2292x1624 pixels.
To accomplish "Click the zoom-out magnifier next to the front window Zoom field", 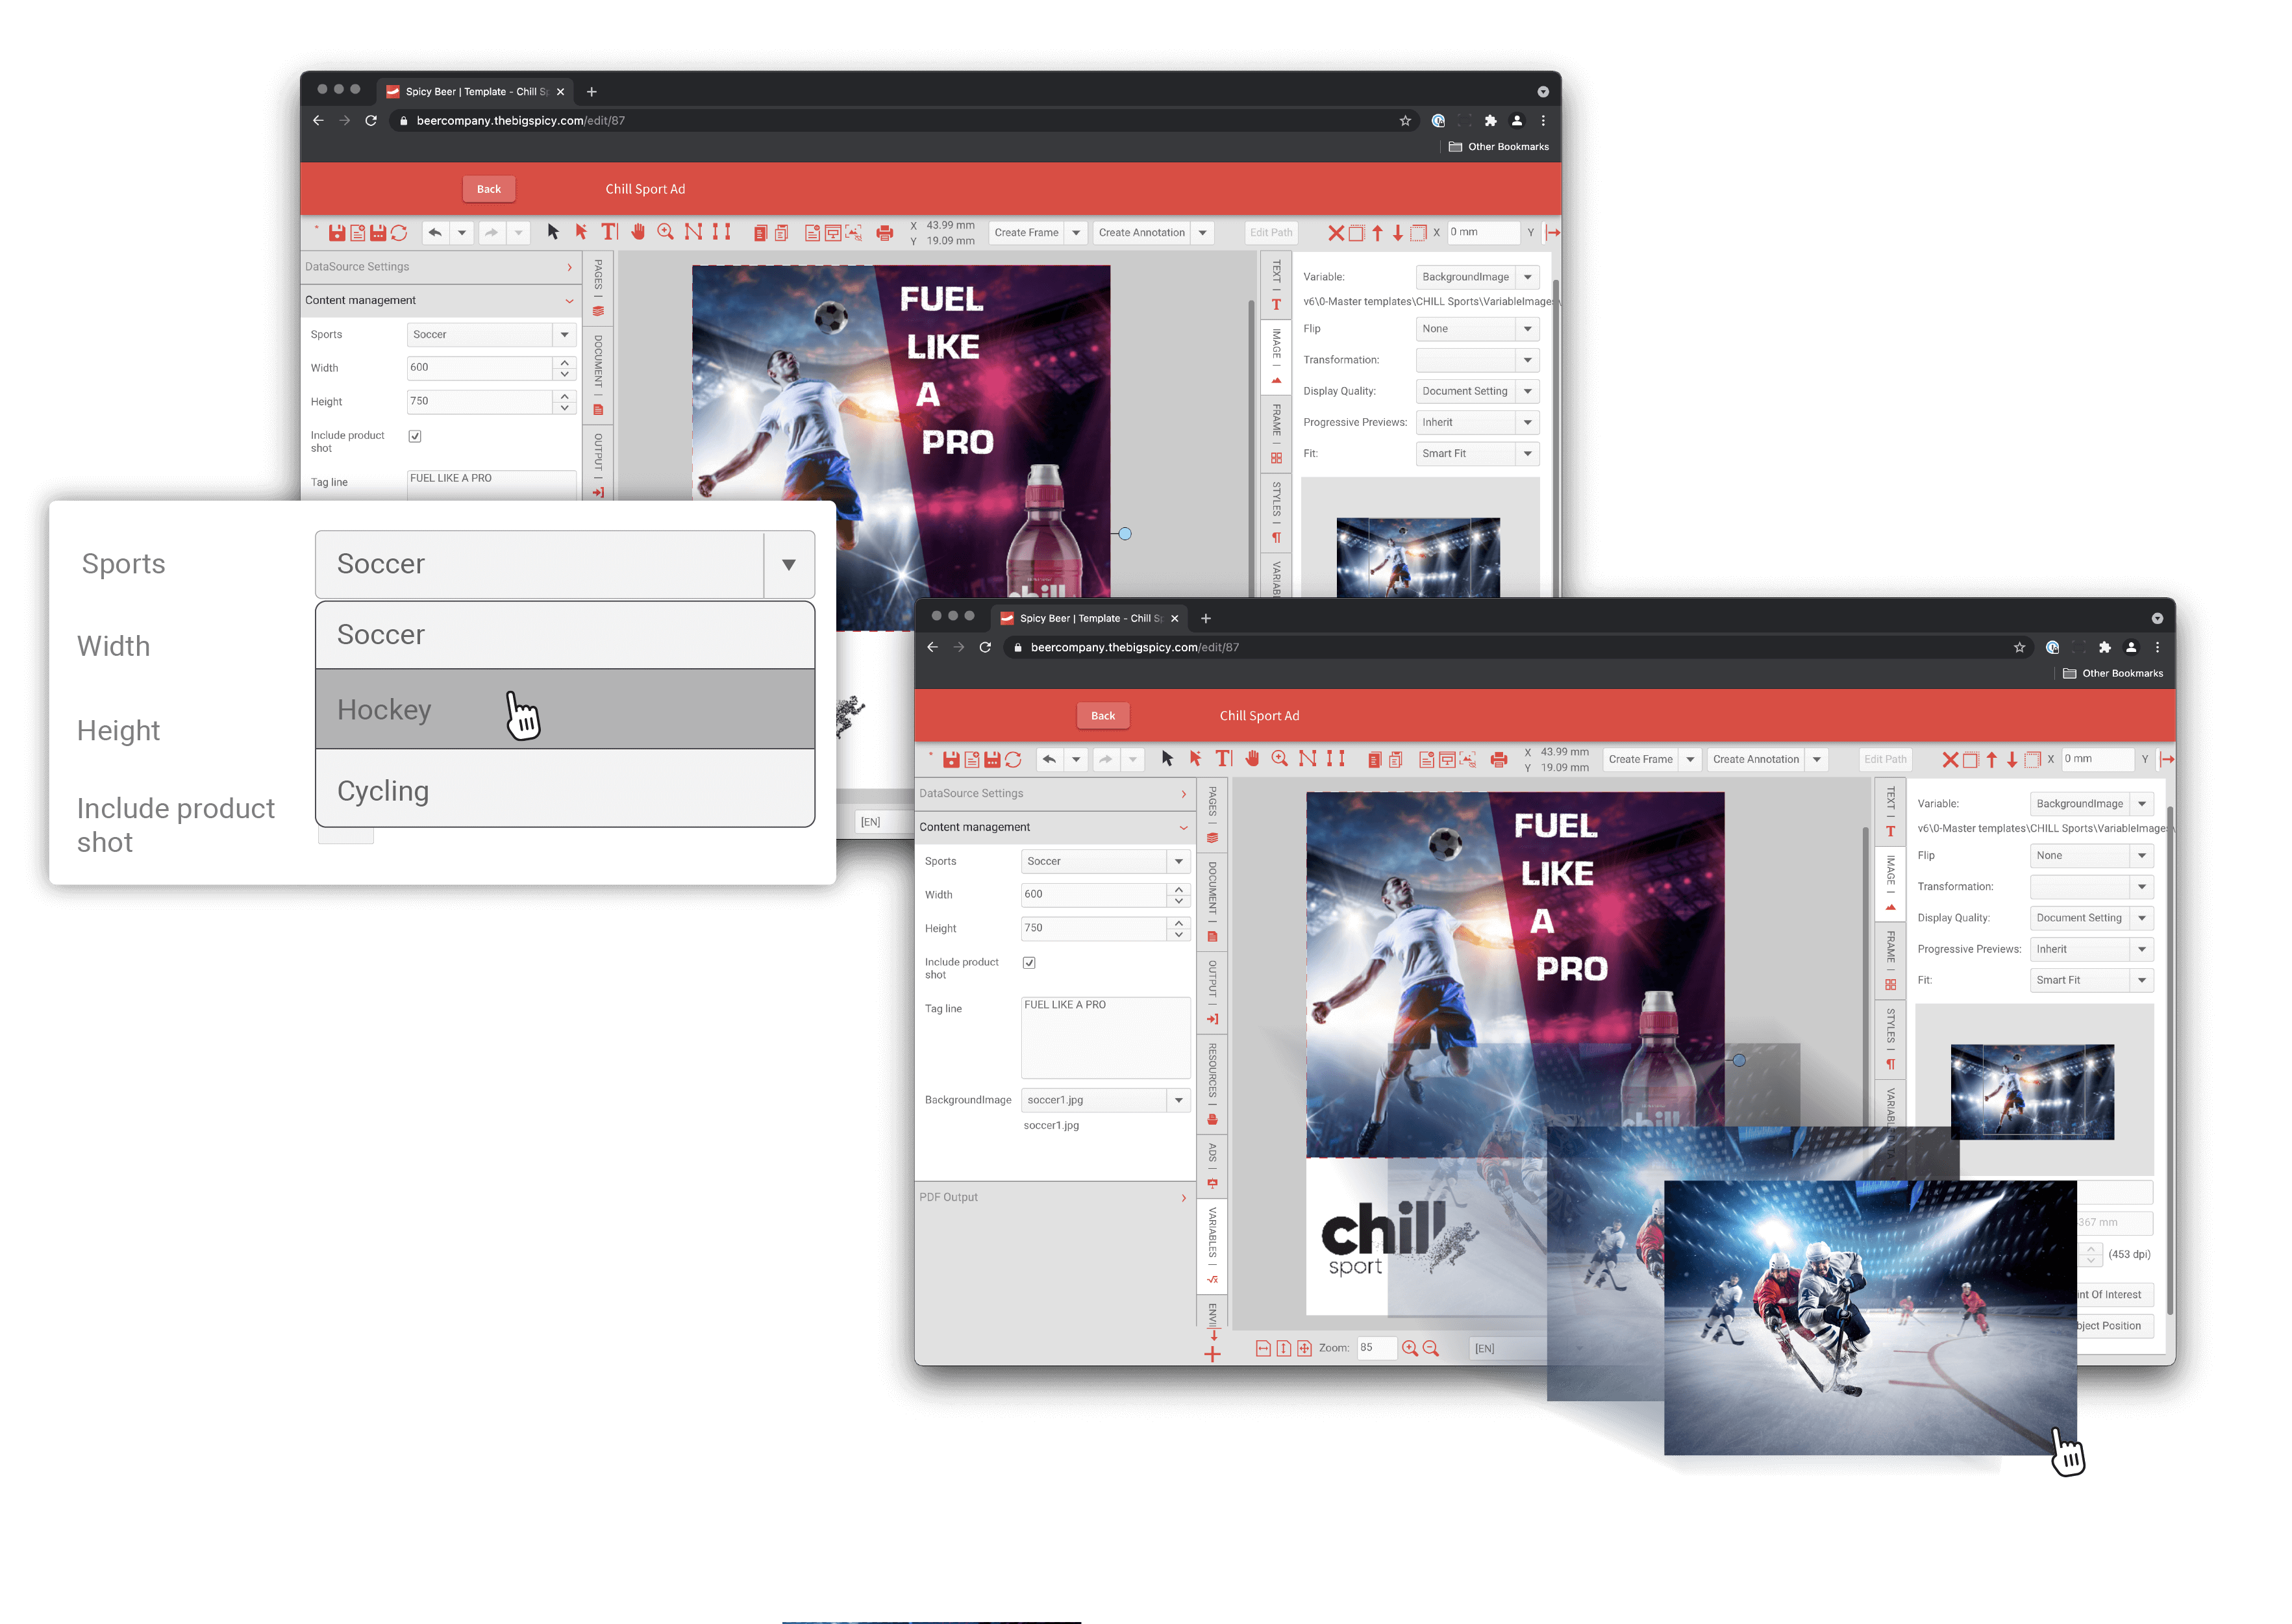I will pos(1431,1348).
